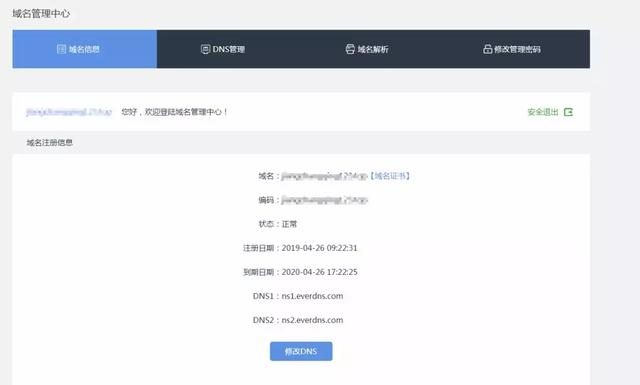Click the 域名解析 tab icon

coord(350,49)
